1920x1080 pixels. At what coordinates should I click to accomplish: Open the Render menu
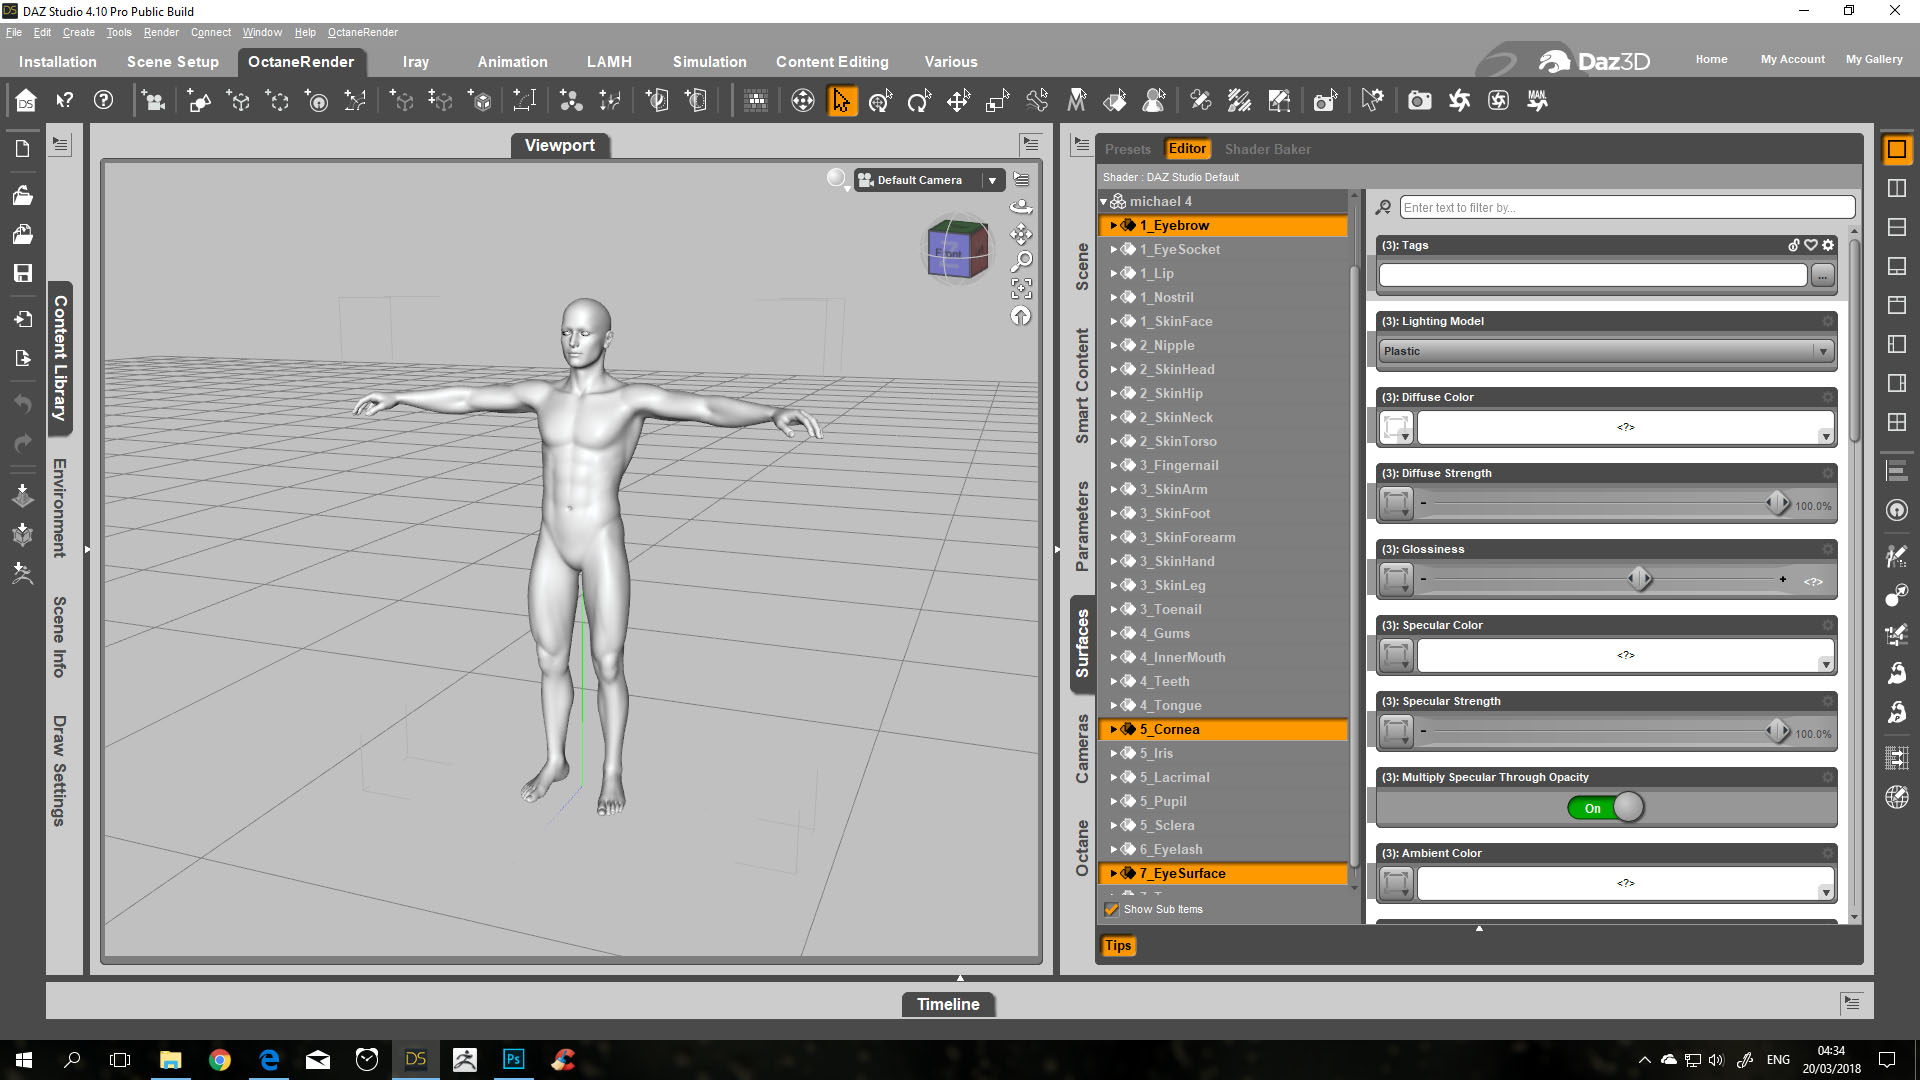161,32
